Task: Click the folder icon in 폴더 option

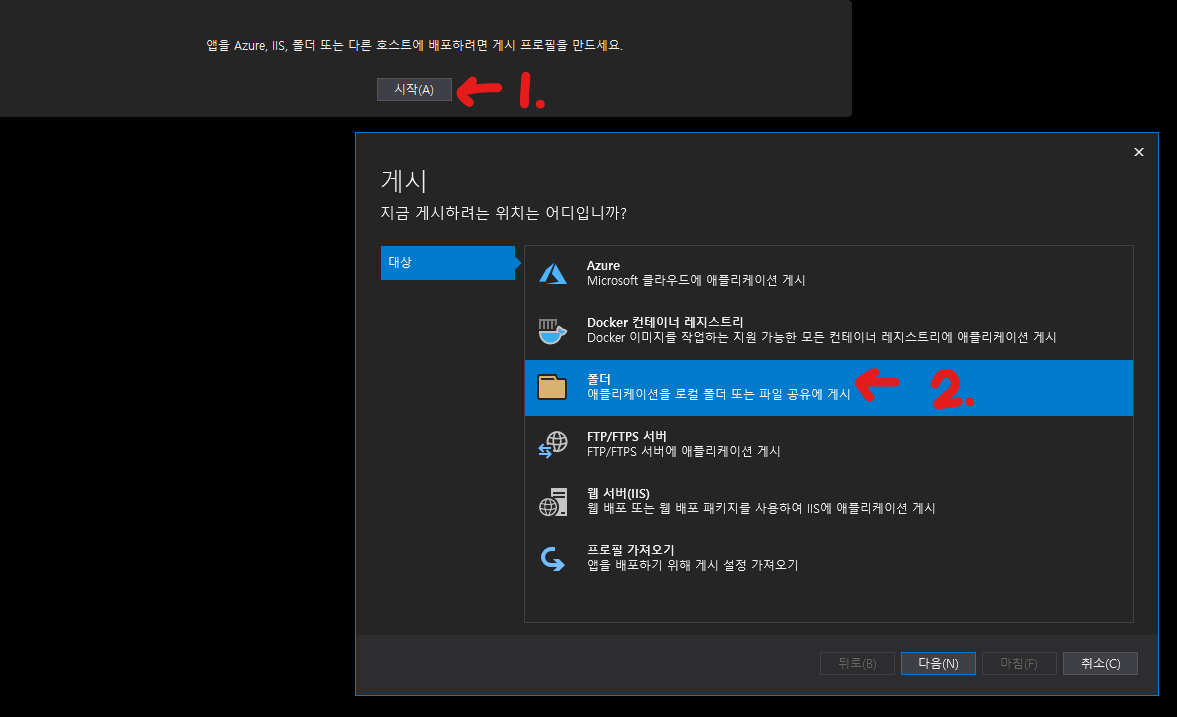Action: [553, 387]
